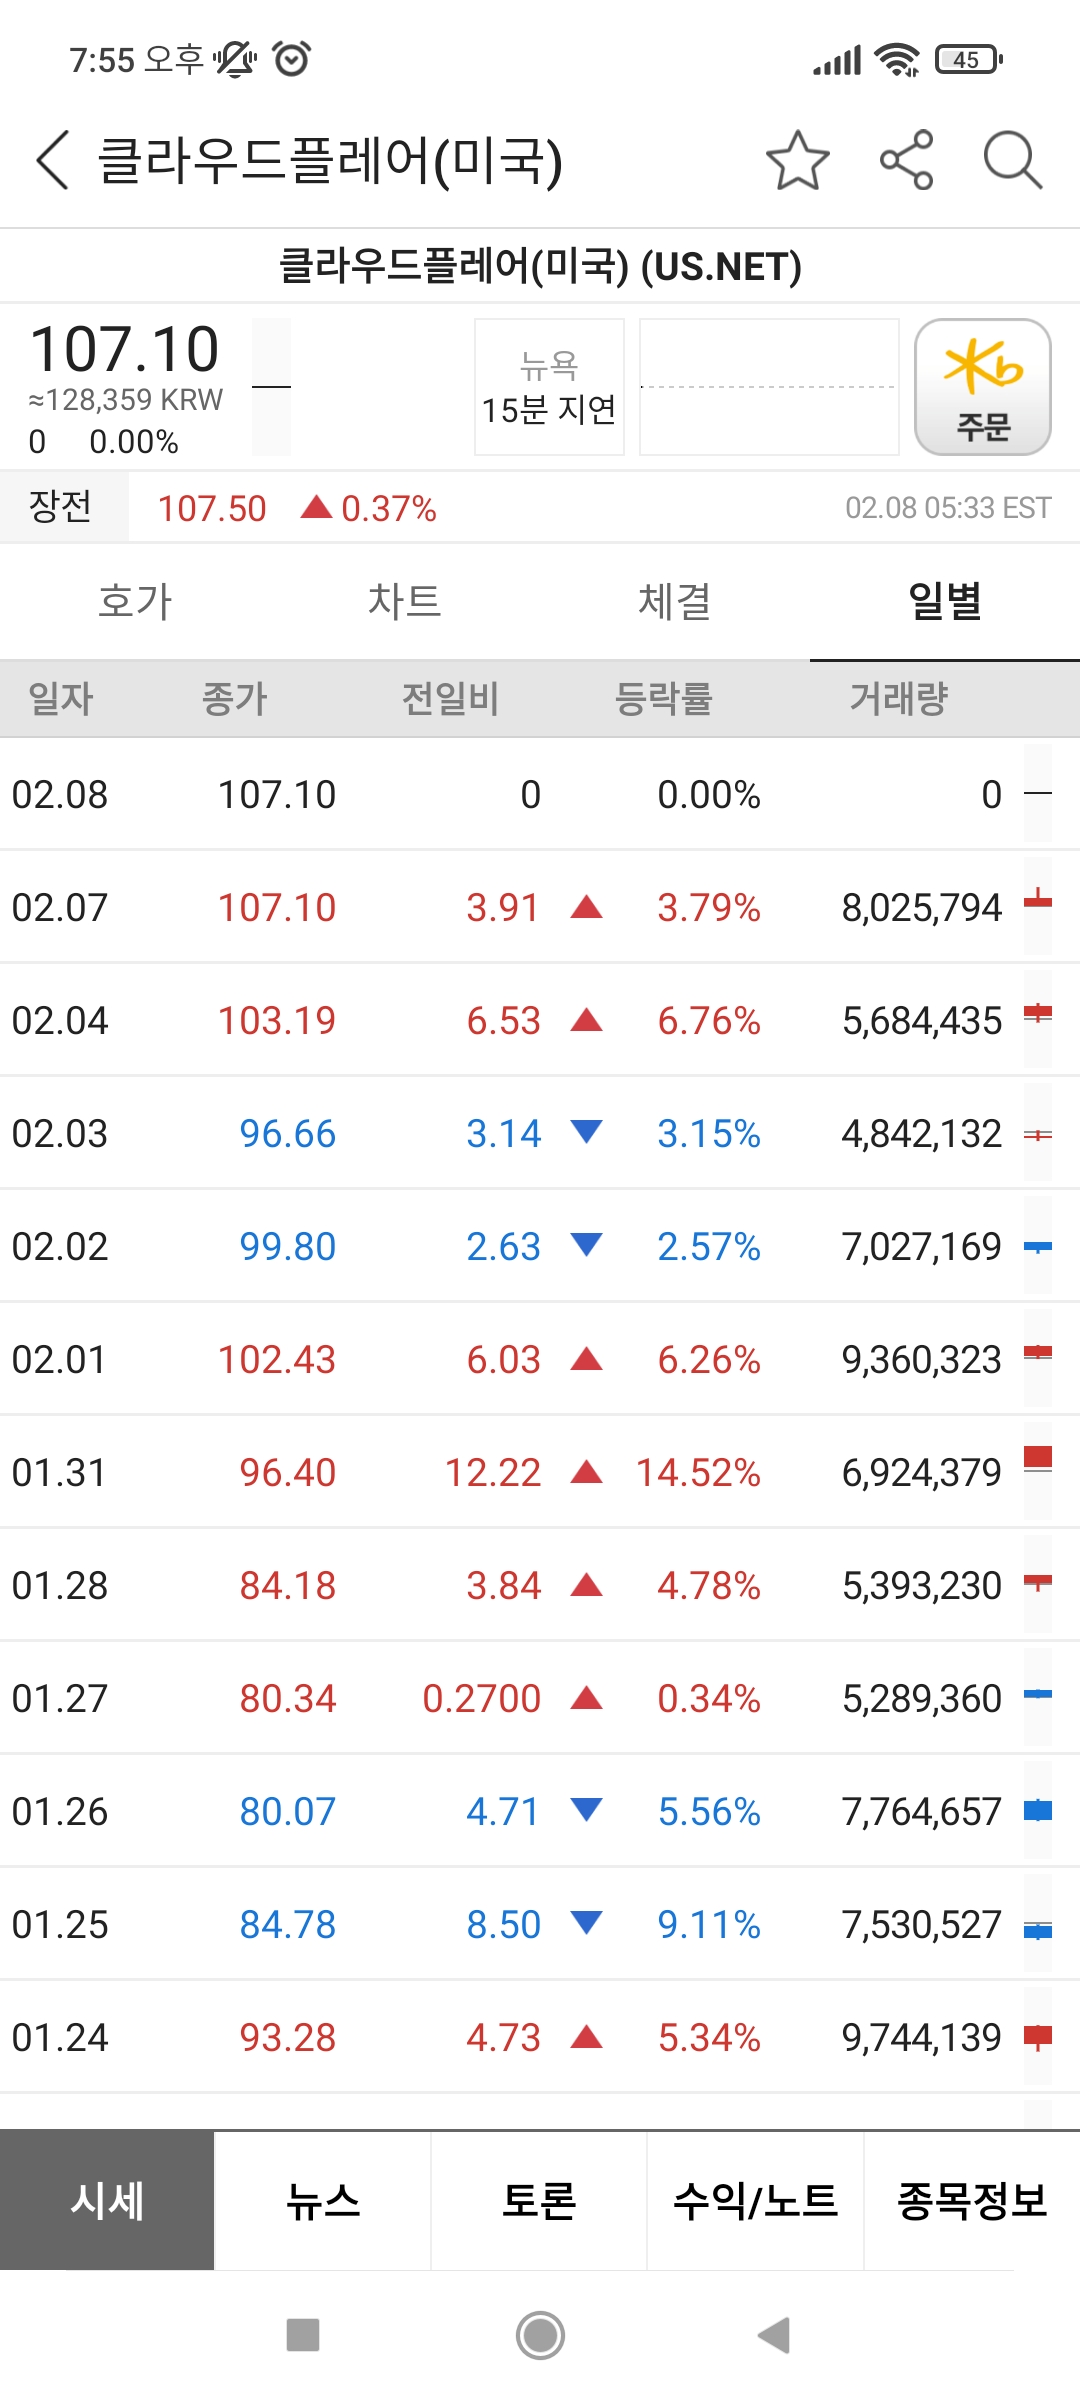
Task: Switch to the 차트 tab
Action: 405,602
